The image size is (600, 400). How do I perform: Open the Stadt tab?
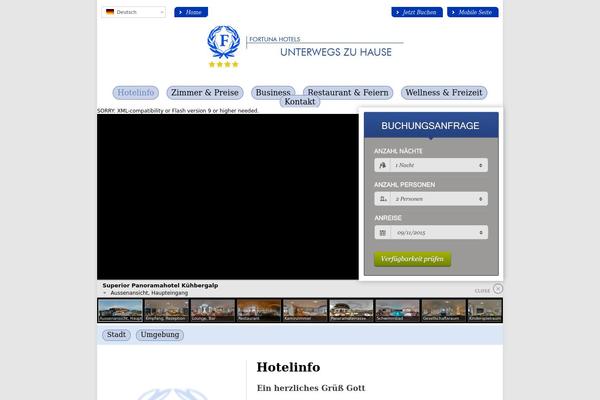(x=116, y=335)
